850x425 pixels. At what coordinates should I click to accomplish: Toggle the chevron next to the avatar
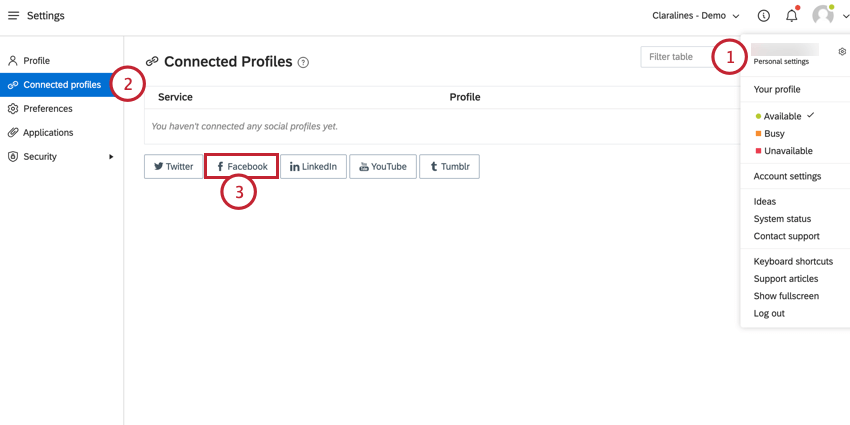pyautogui.click(x=845, y=17)
